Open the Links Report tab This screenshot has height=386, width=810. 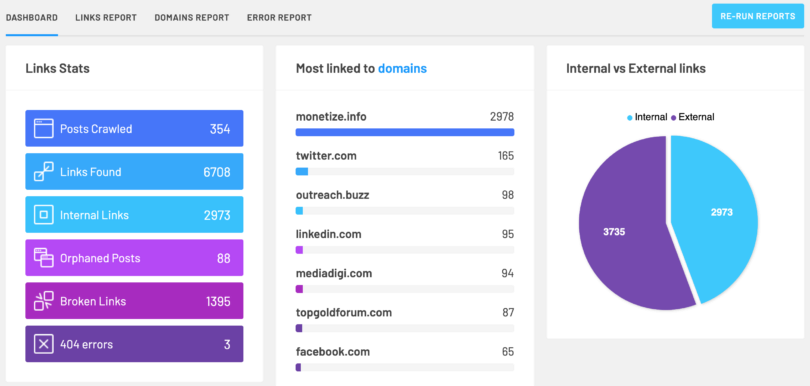click(106, 18)
